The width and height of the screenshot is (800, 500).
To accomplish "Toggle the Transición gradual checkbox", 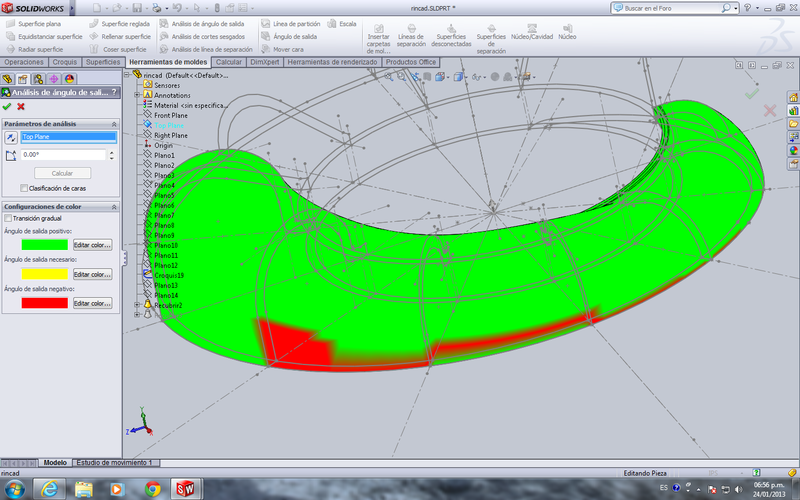I will (8, 218).
